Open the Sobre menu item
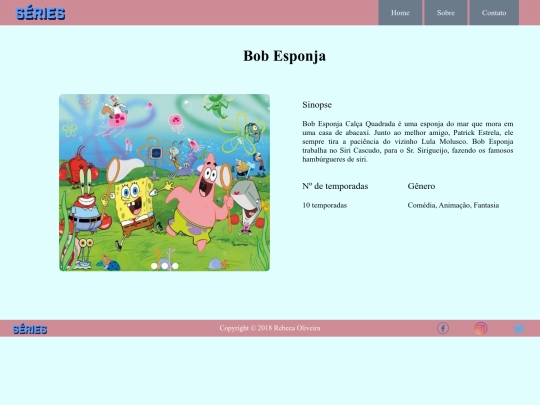Image resolution: width=540 pixels, height=405 pixels. pos(446,13)
